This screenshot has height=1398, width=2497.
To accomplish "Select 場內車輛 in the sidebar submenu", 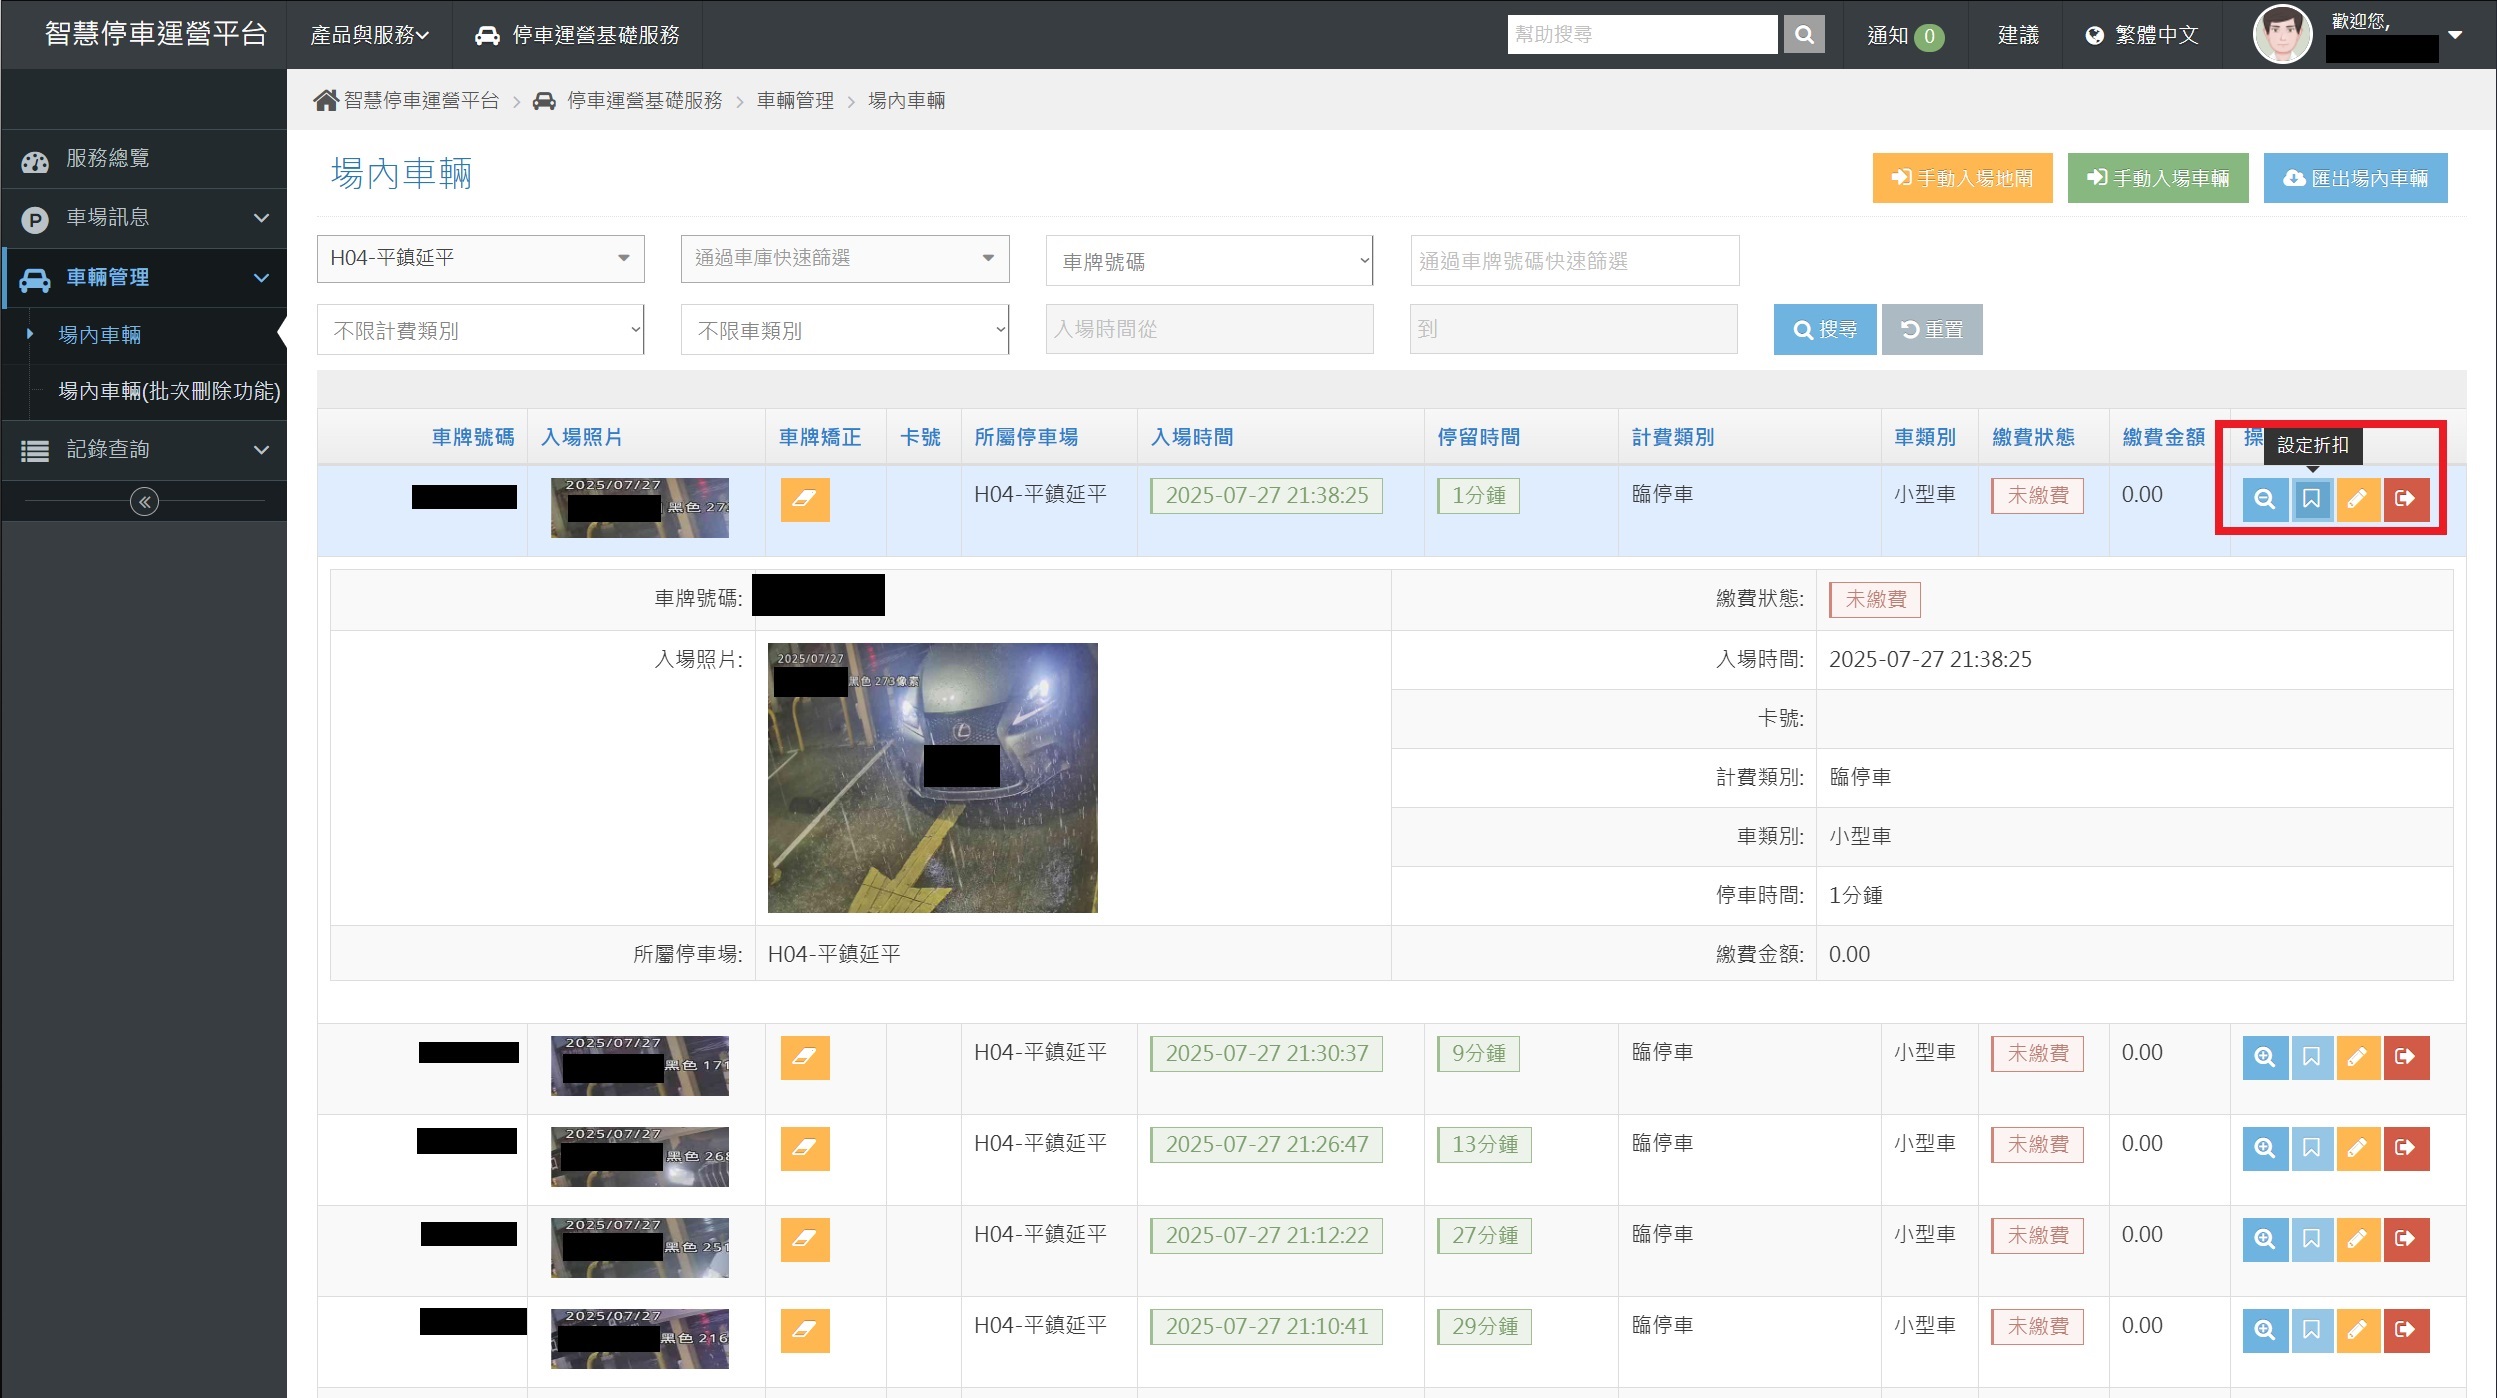I will click(x=100, y=335).
